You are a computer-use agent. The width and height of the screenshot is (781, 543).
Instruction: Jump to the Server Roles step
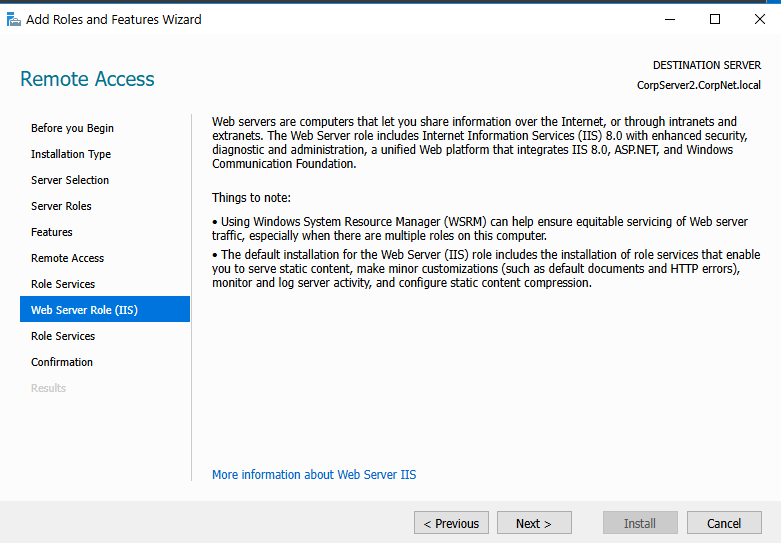tap(61, 206)
